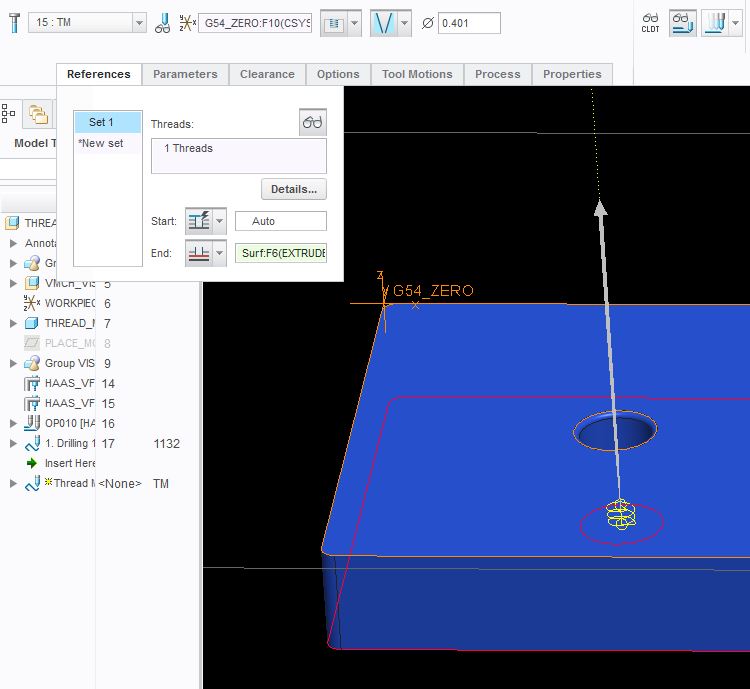The image size is (750, 689).
Task: Click the tool setup icon beside 15 : TM
Action: [x=14, y=22]
